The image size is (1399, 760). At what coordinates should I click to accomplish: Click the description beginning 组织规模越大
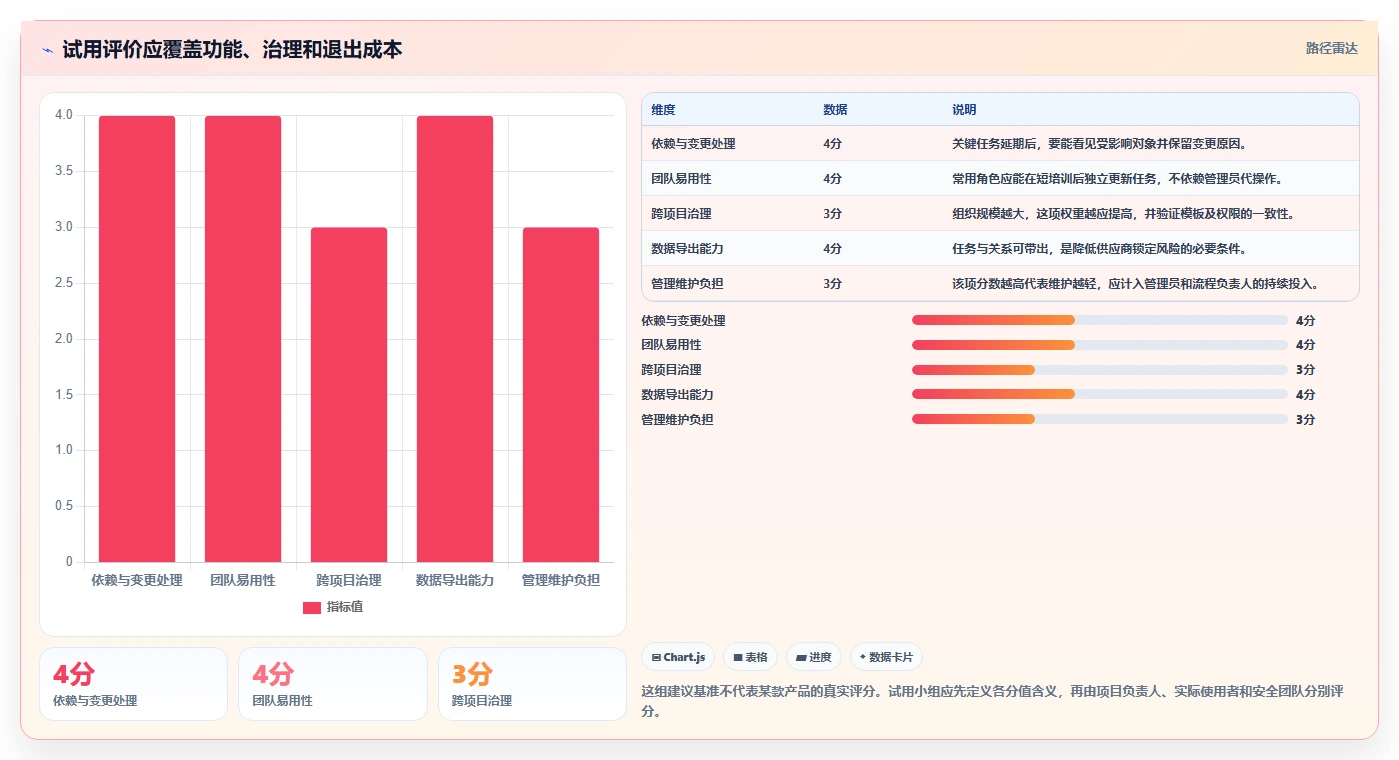pos(1123,214)
